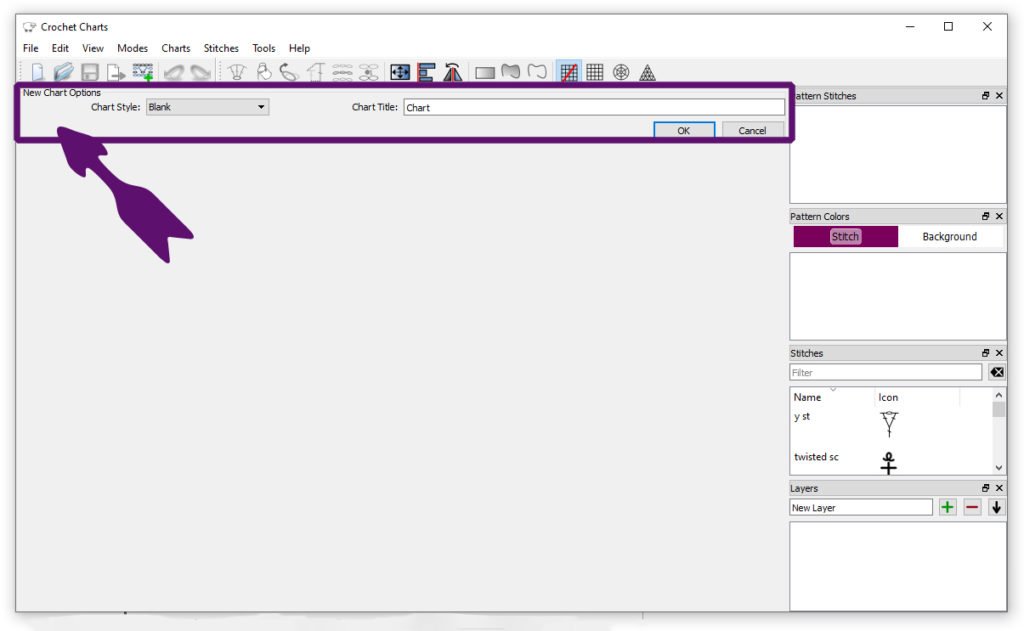Close the Pattern Stitches panel
Viewport: 1024px width, 631px height.
[999, 95]
